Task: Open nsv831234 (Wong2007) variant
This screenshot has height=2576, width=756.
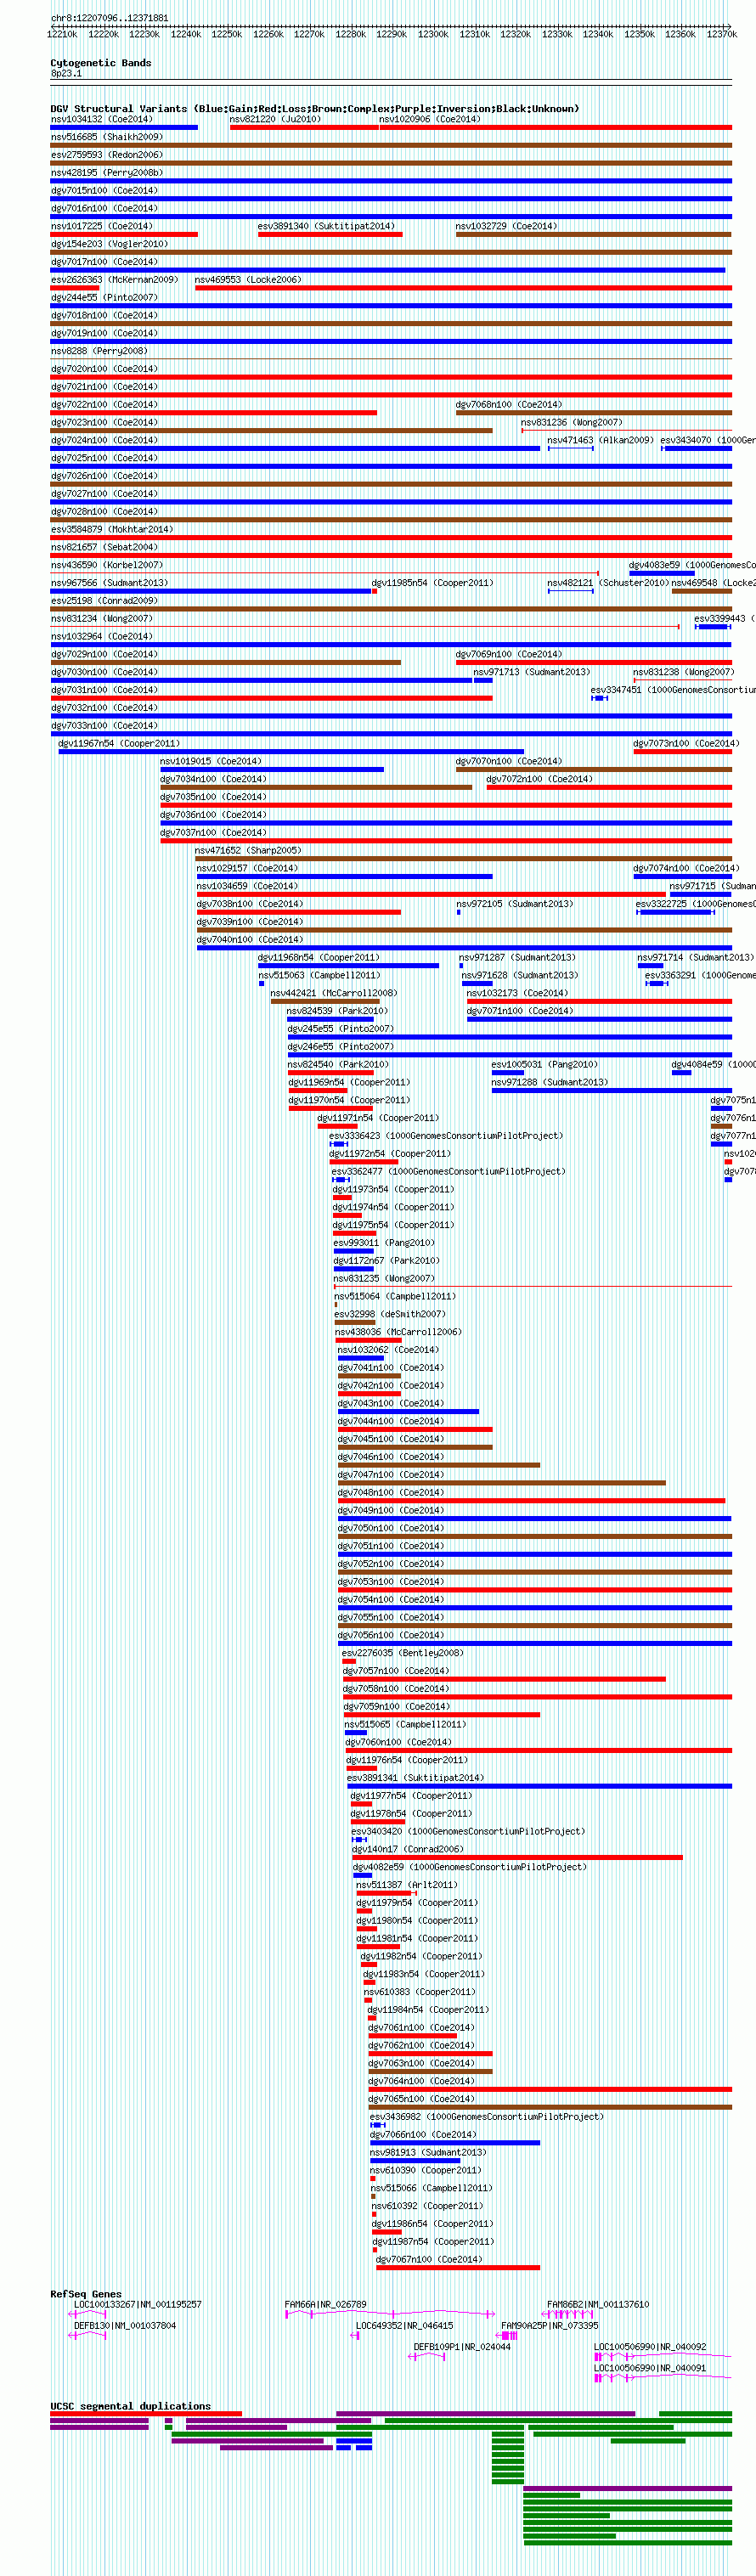Action: point(102,619)
